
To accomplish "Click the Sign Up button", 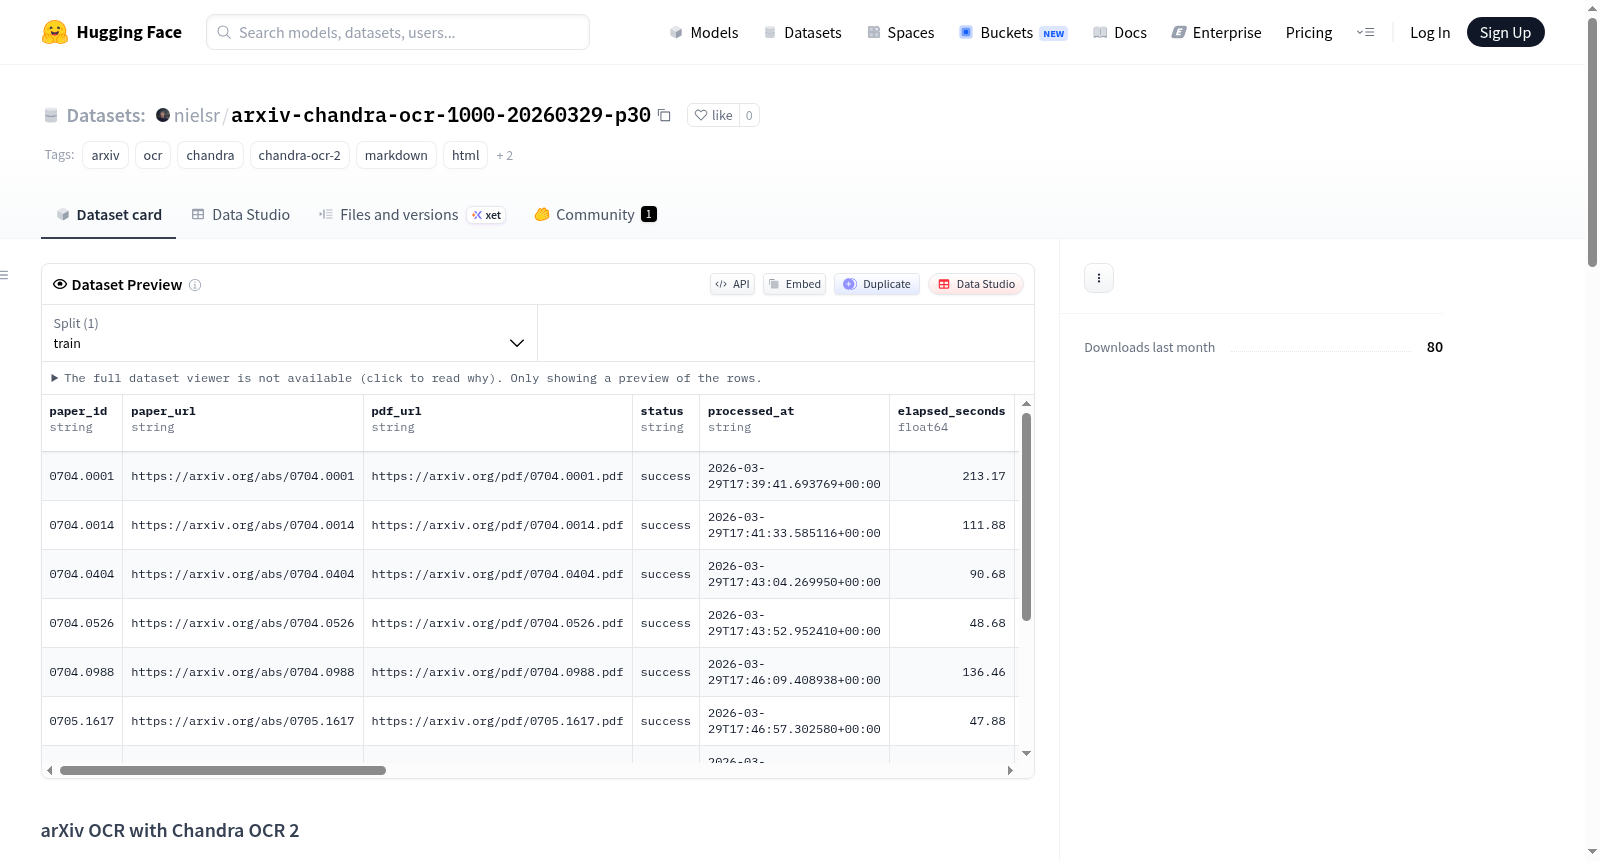I will 1505,33.
